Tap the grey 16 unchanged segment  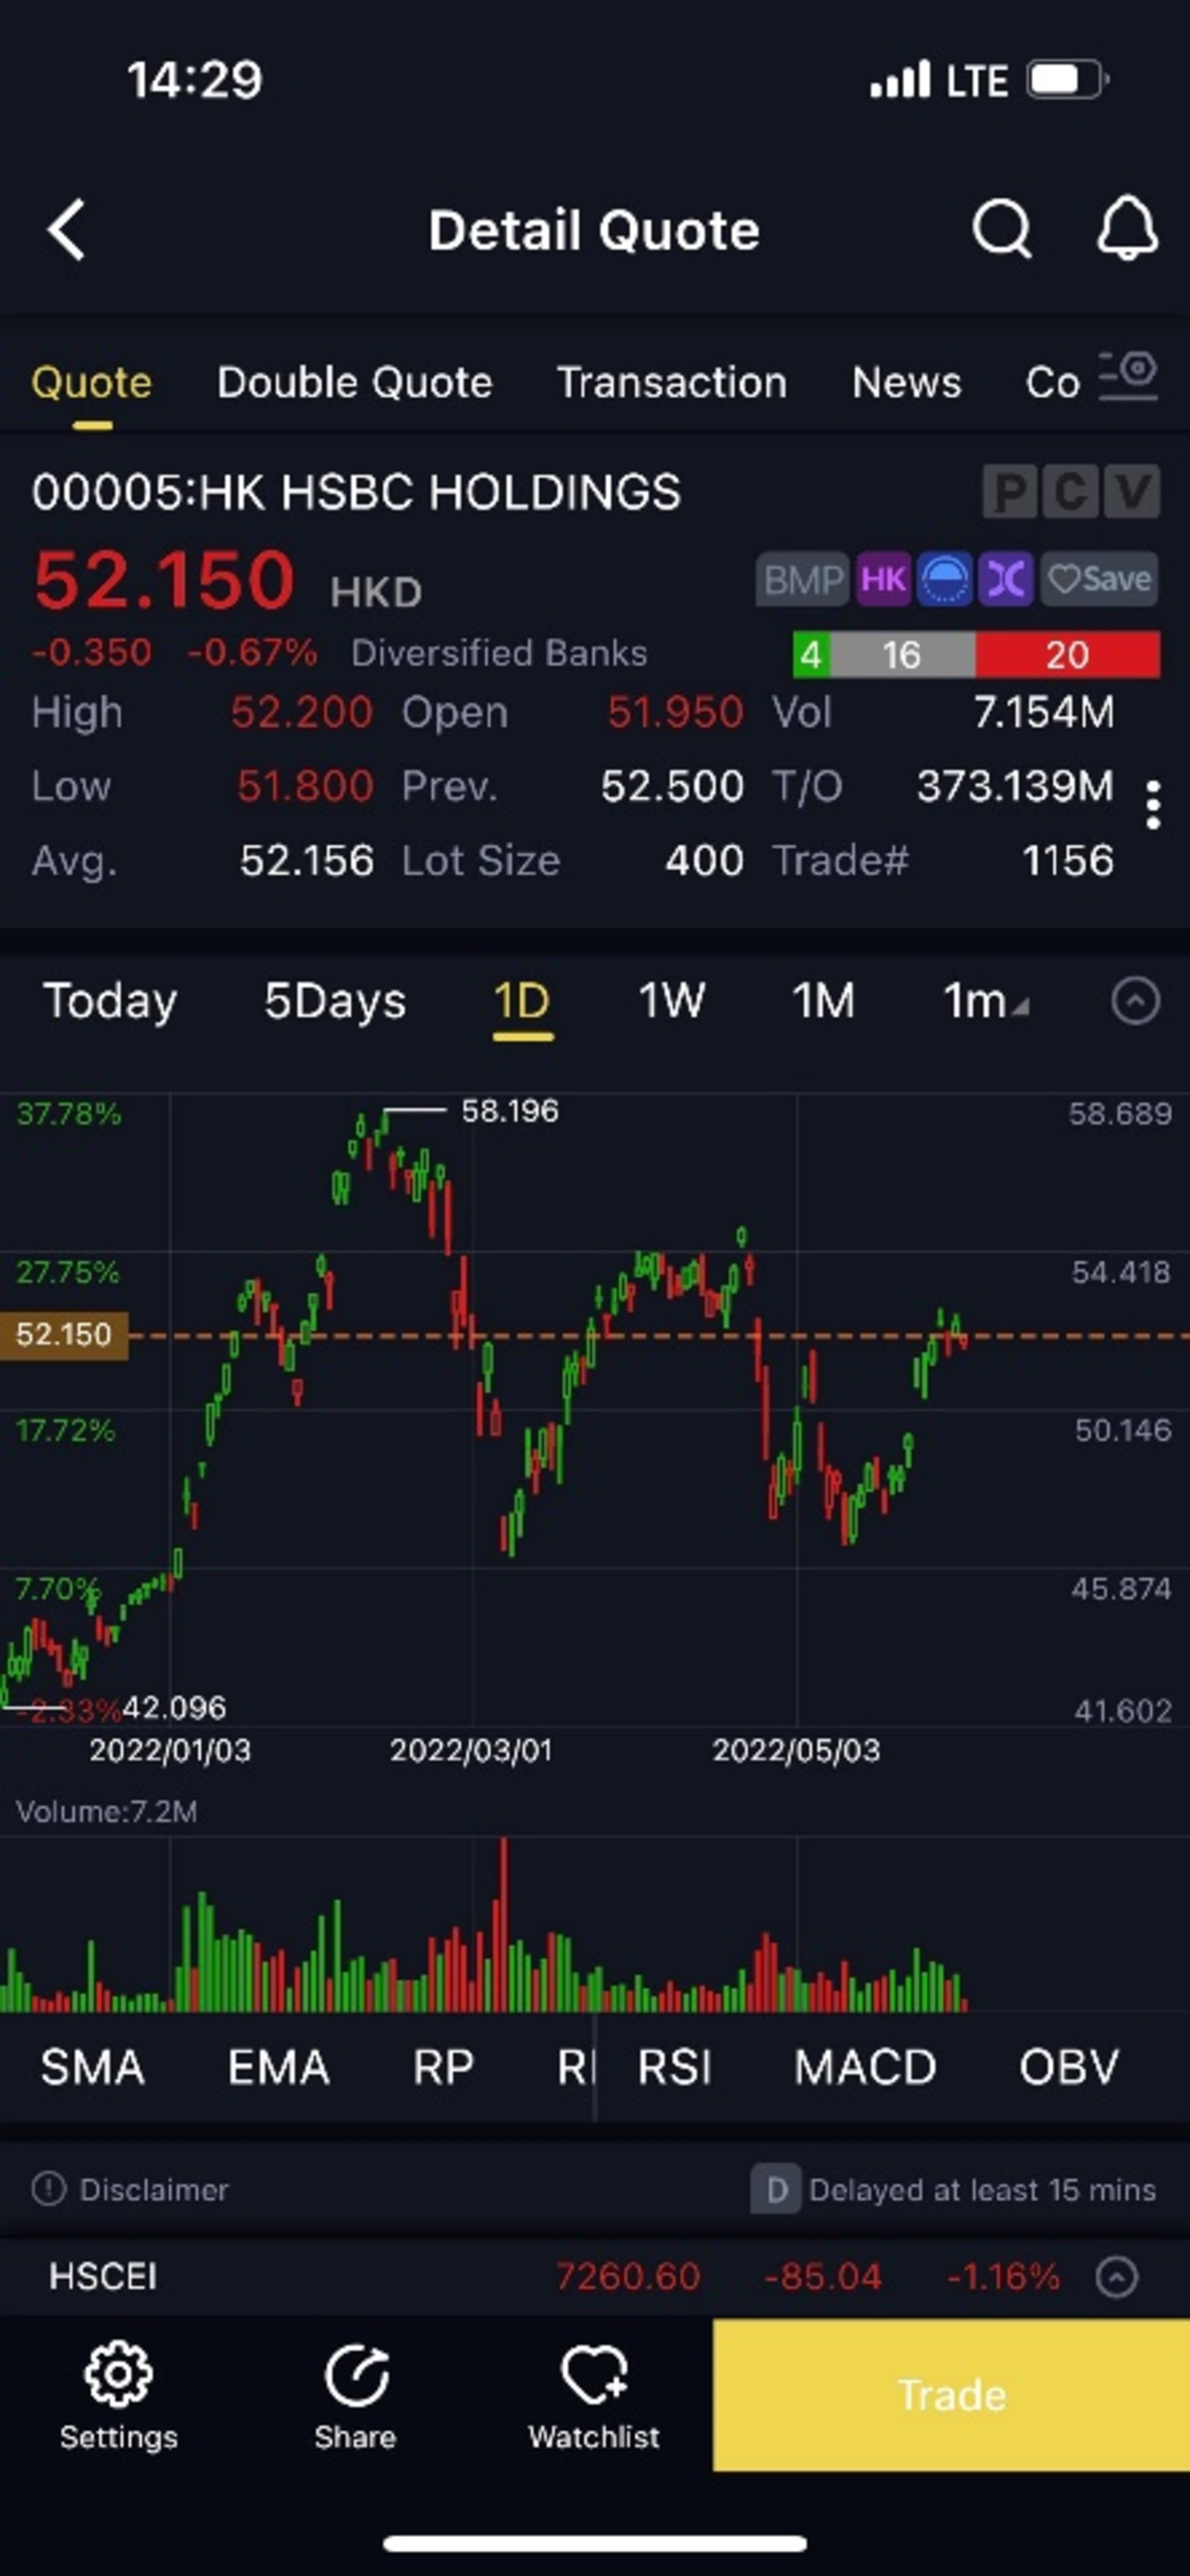point(901,655)
